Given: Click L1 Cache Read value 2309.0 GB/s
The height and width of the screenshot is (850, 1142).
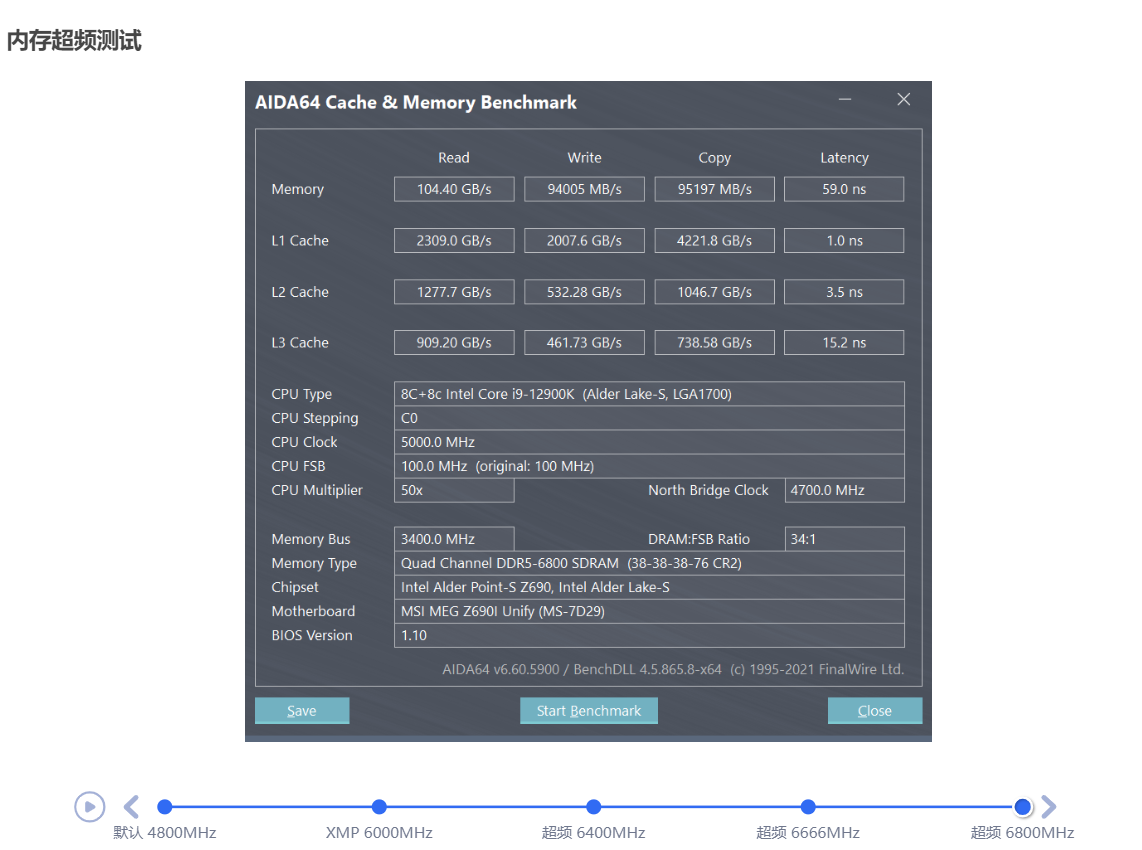Looking at the screenshot, I should click(x=454, y=240).
